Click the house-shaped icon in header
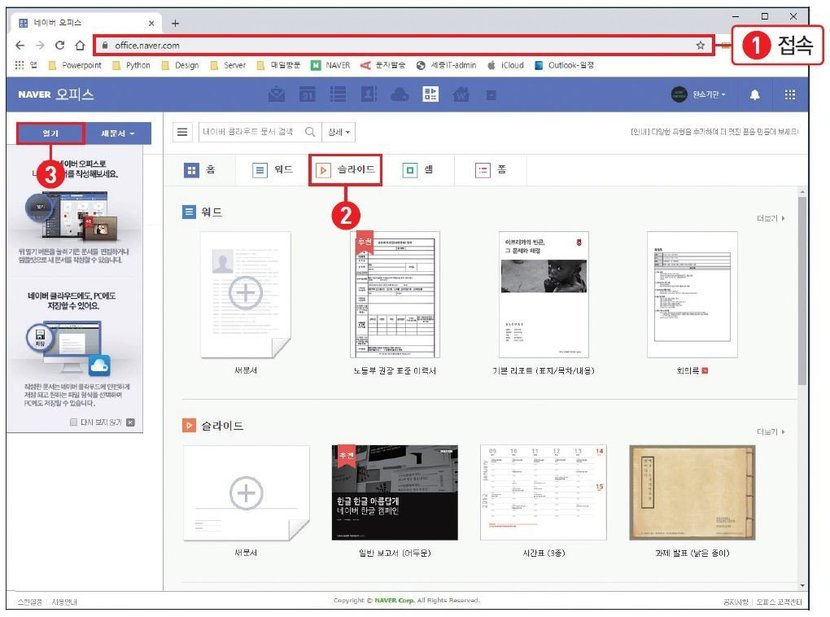830x617 pixels. pos(461,95)
